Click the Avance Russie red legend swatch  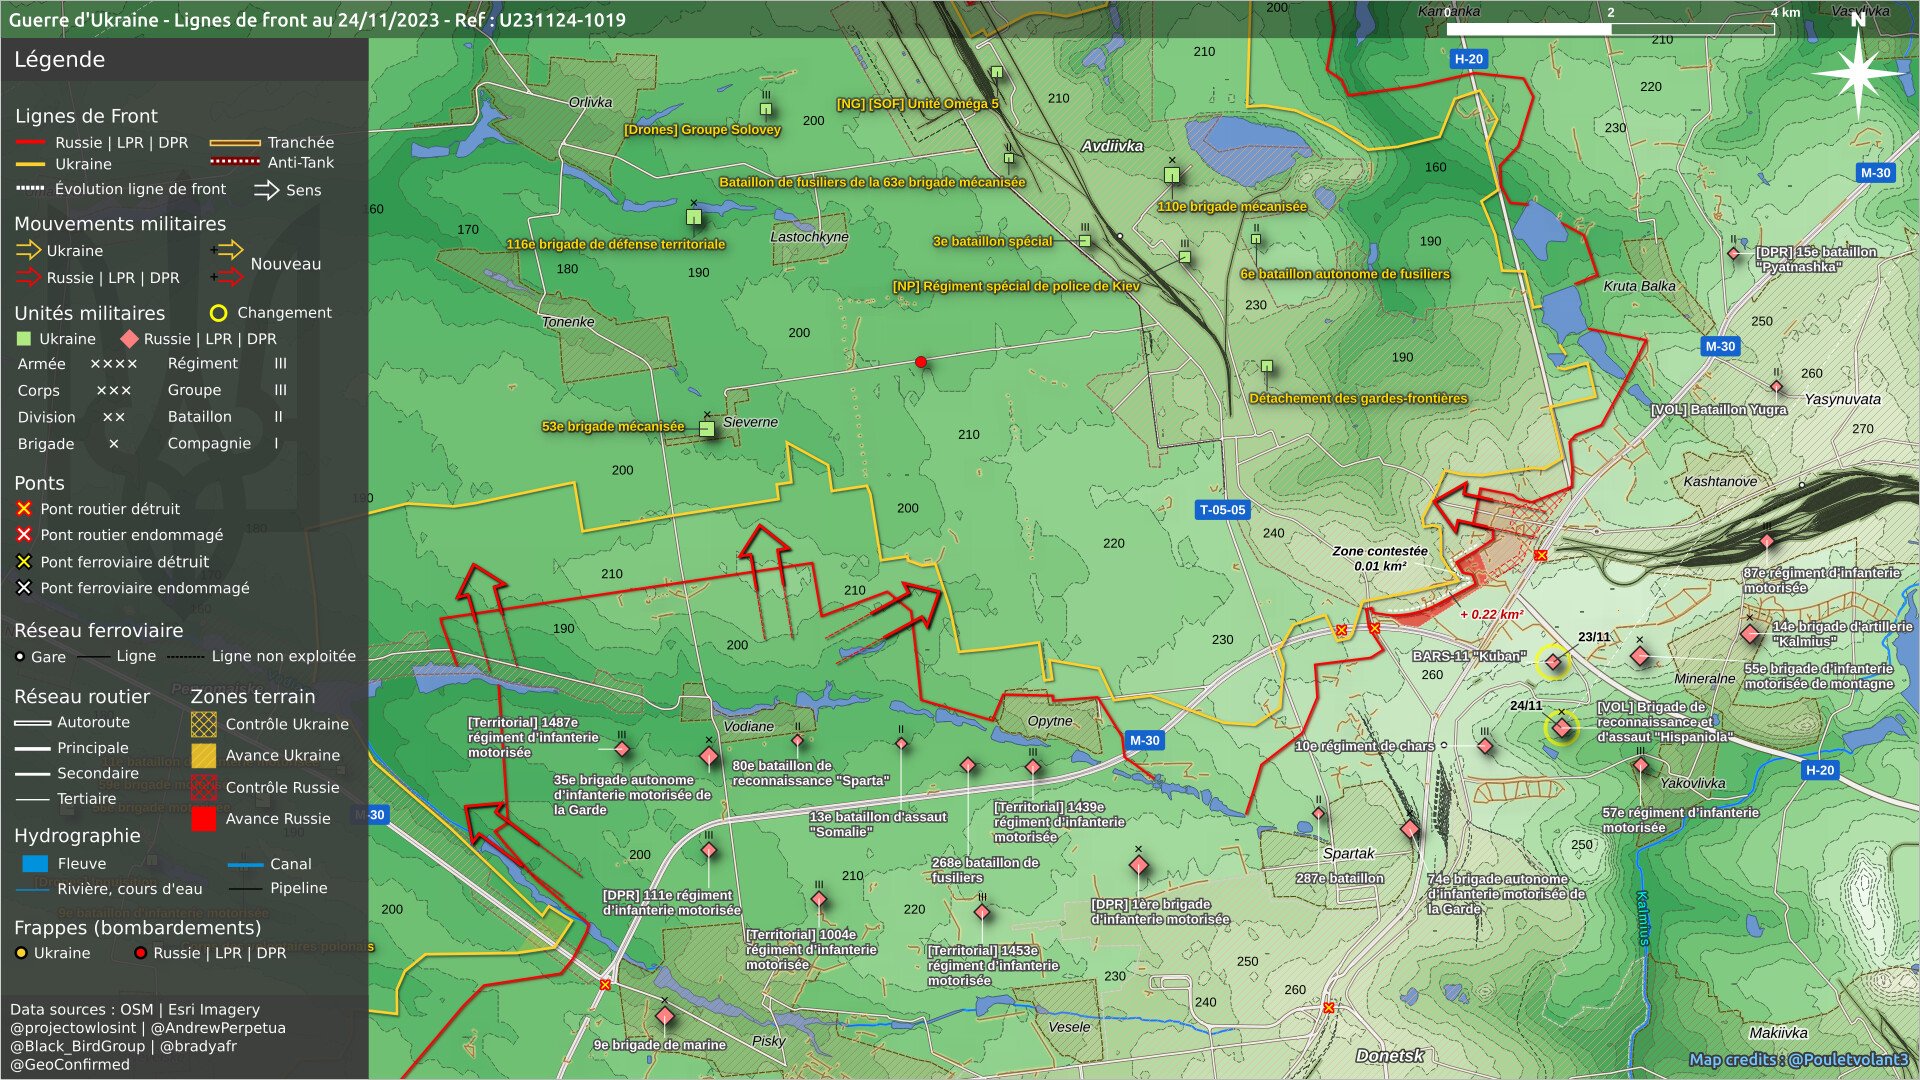[x=203, y=819]
